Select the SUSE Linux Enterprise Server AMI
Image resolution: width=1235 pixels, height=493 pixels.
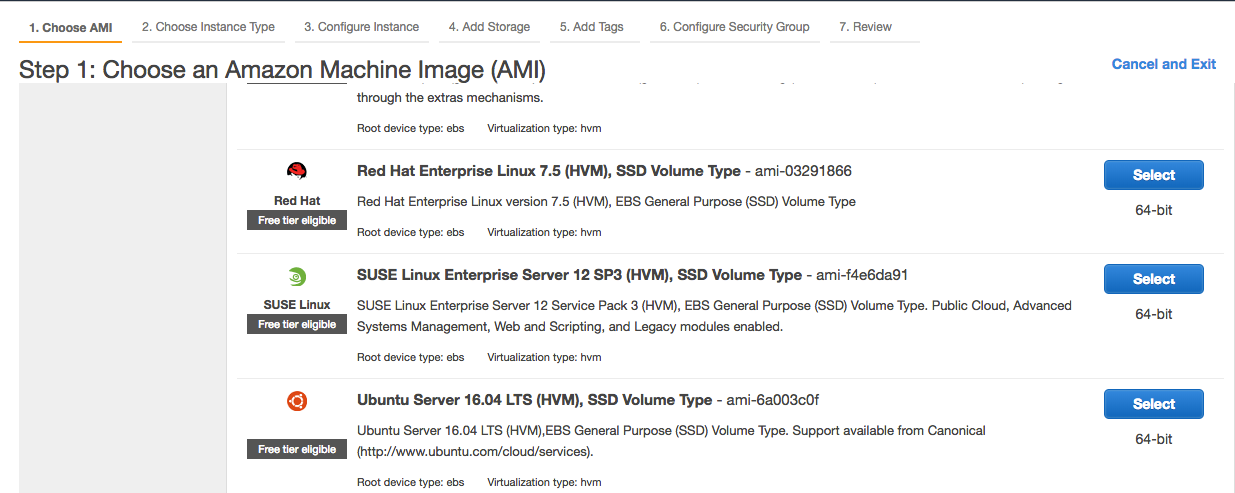pyautogui.click(x=1154, y=279)
